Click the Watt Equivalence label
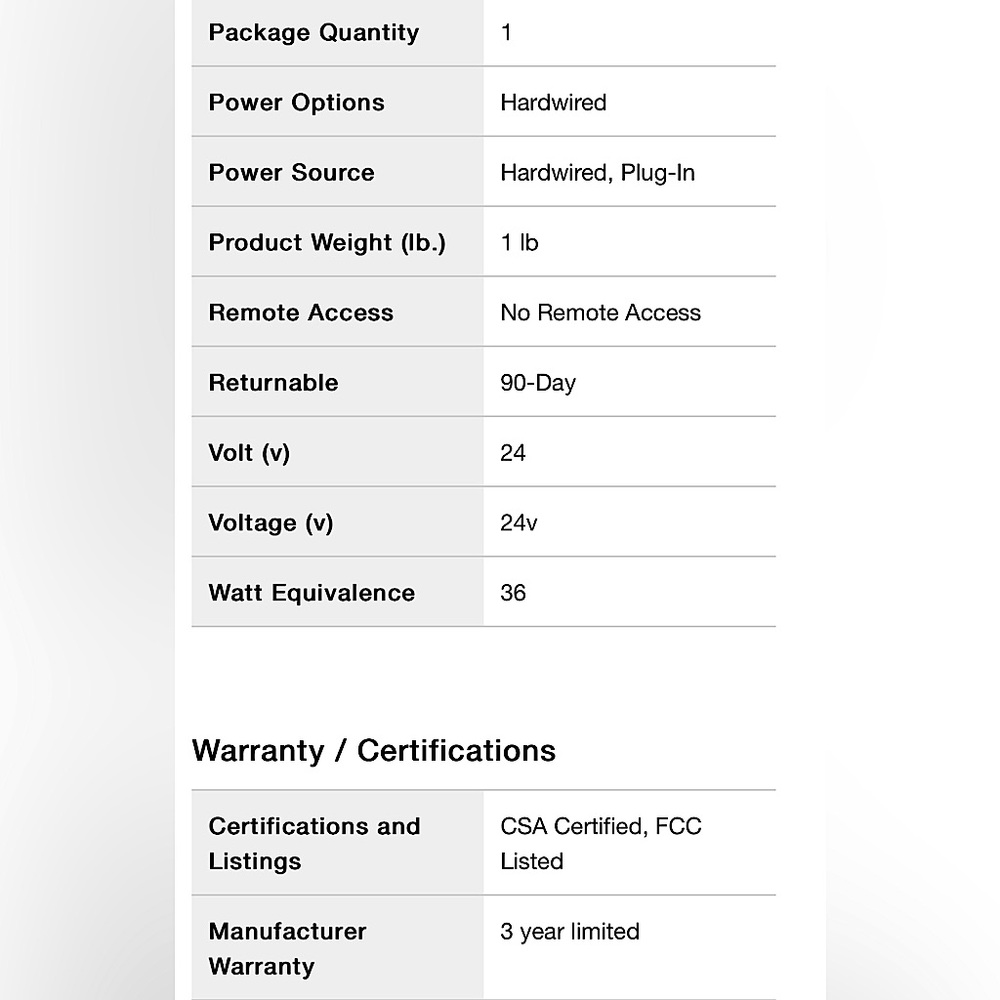This screenshot has width=1000, height=1000. [x=312, y=593]
